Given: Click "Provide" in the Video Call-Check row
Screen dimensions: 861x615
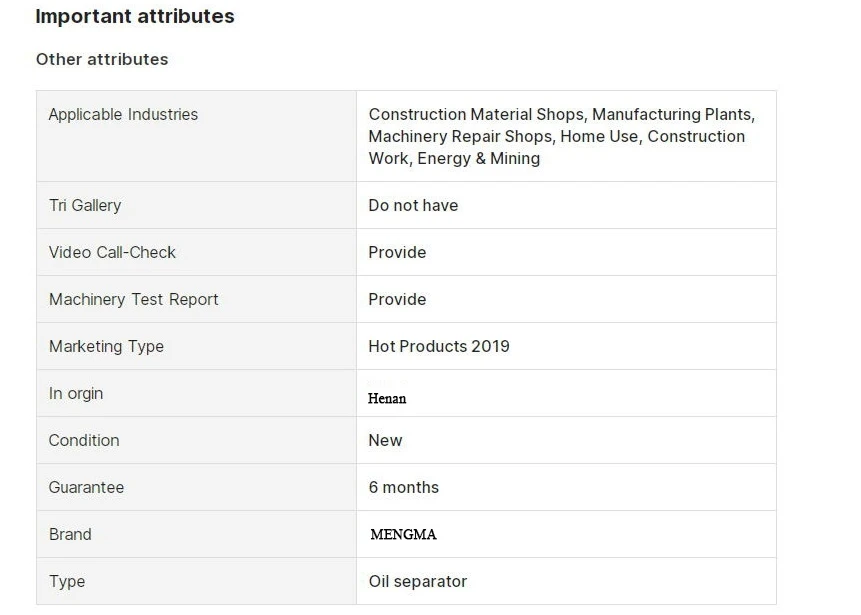Looking at the screenshot, I should coord(397,252).
